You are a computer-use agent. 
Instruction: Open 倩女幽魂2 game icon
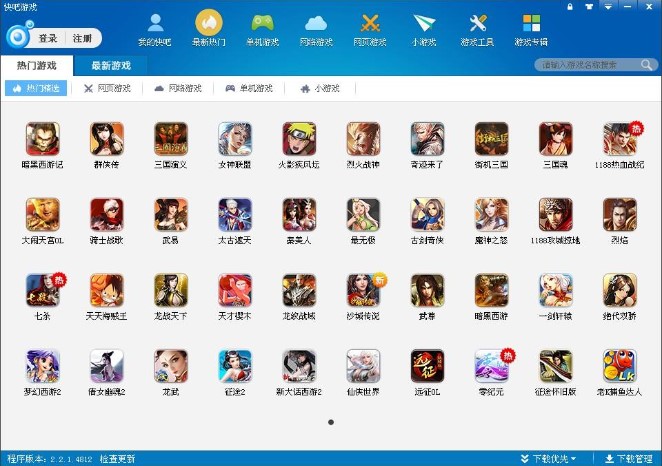[x=107, y=366]
